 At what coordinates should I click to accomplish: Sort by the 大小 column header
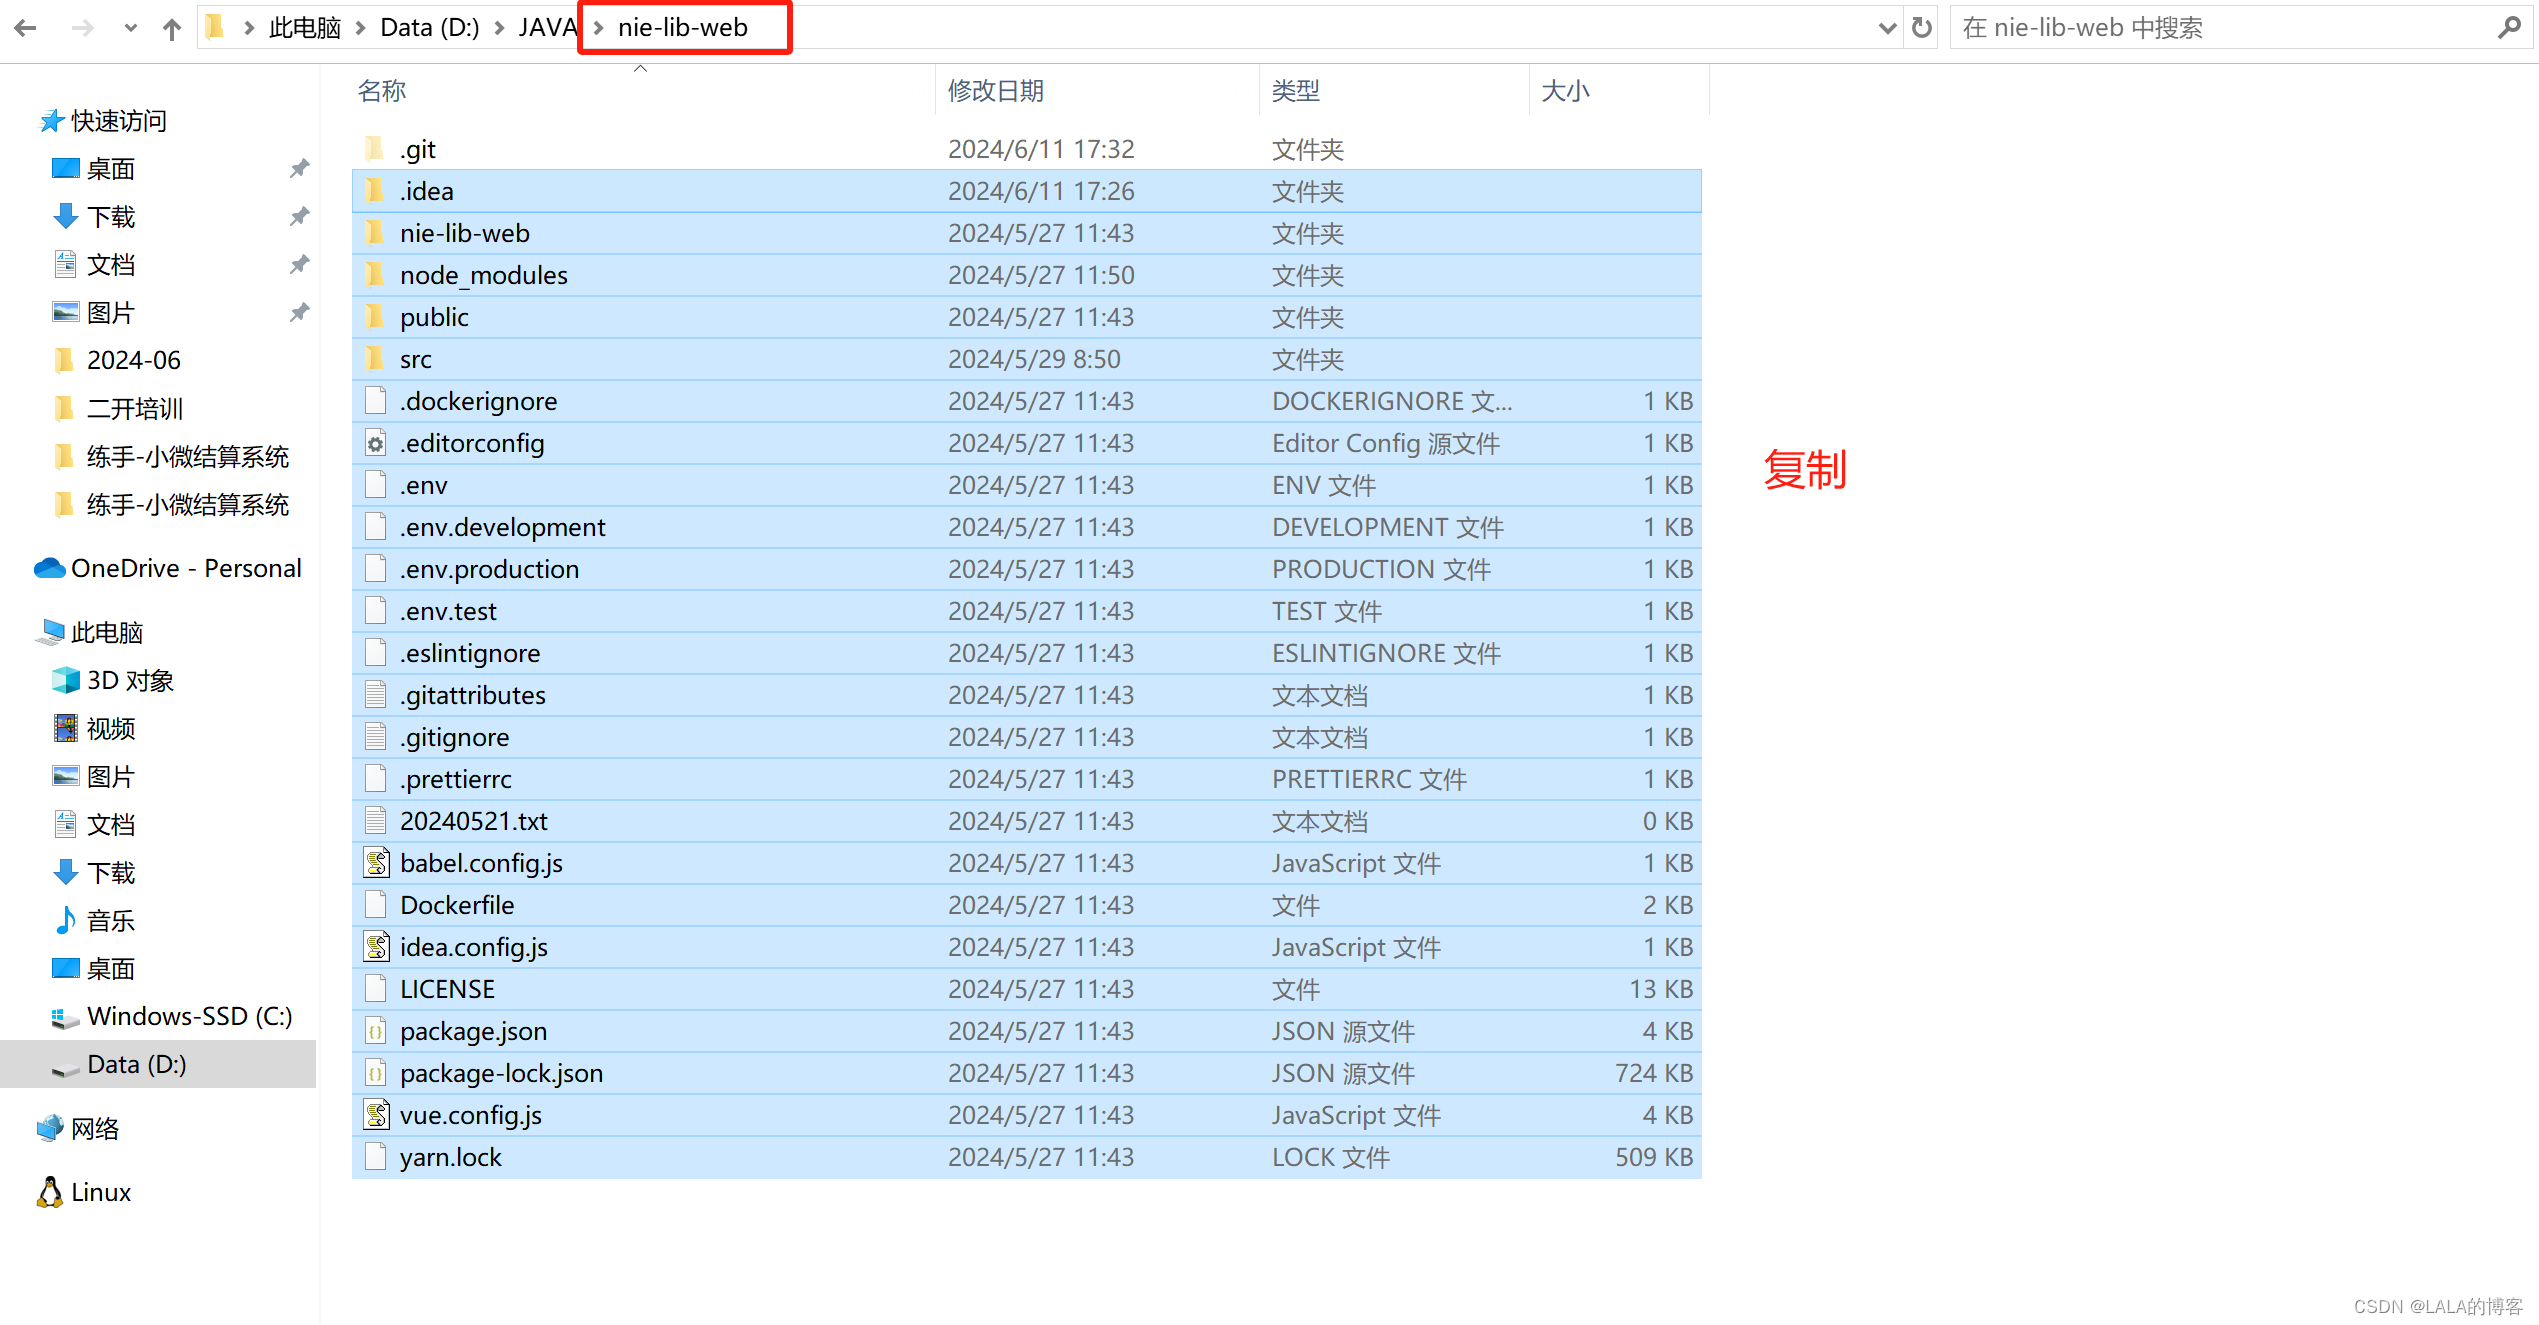click(x=1565, y=91)
